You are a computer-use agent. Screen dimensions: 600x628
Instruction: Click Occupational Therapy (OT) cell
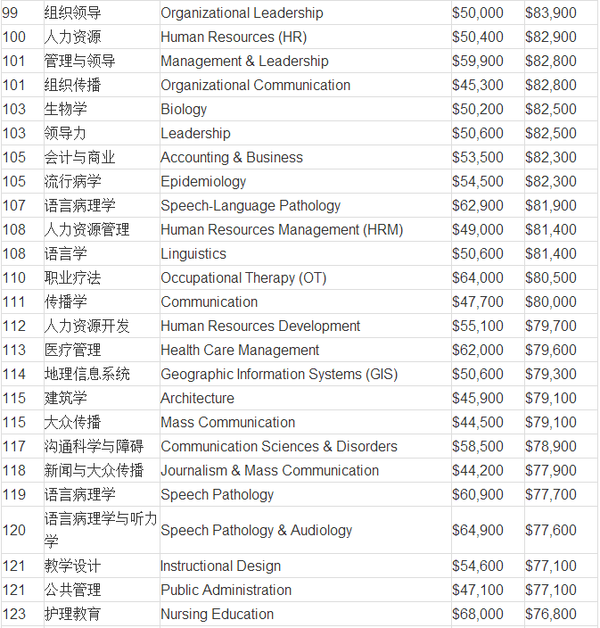[243, 277]
